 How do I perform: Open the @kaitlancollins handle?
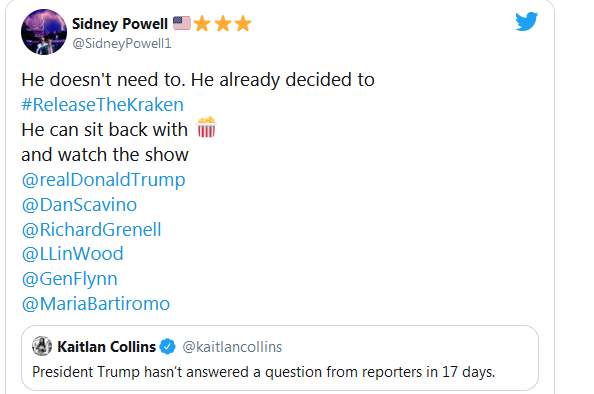pos(232,347)
